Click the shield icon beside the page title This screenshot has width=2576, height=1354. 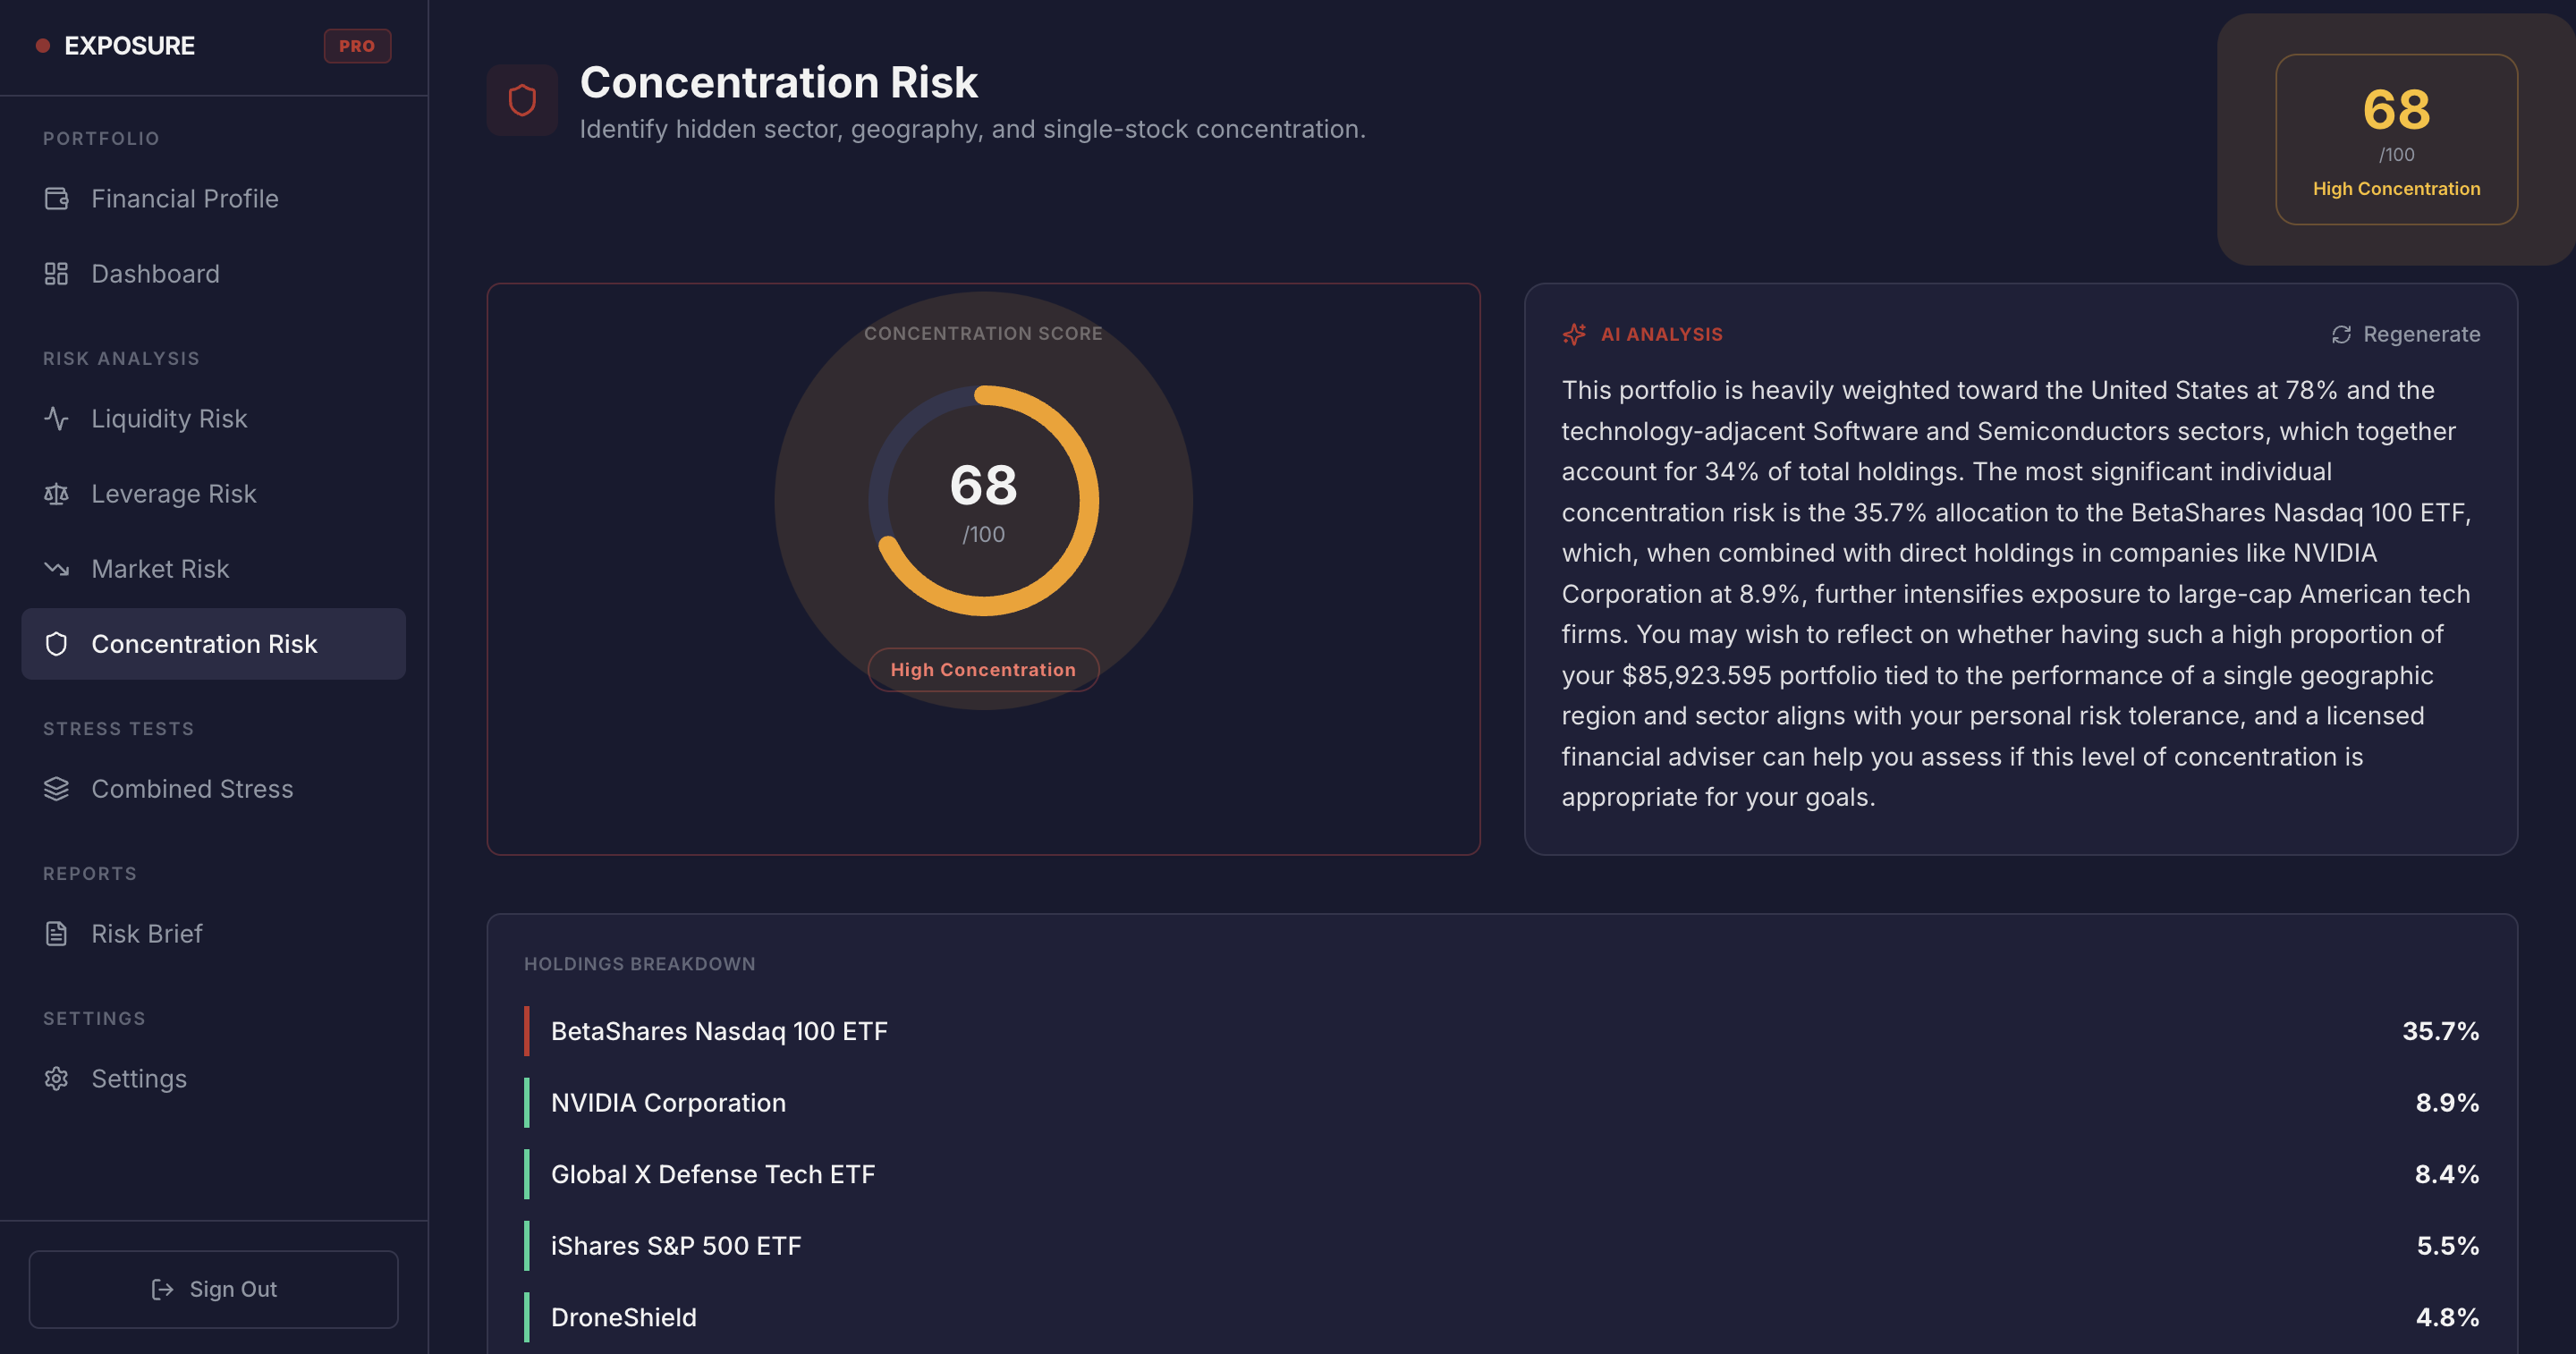coord(522,101)
